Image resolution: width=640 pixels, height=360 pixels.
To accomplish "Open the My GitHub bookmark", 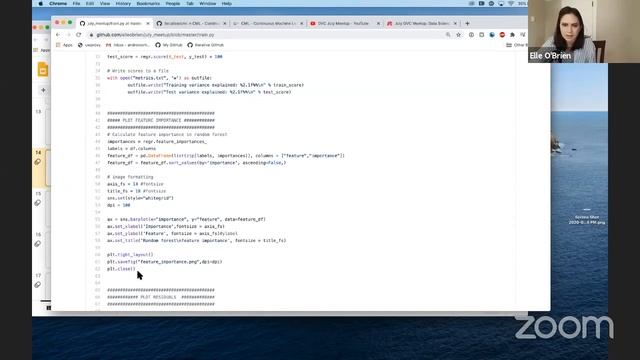I will click(x=169, y=45).
